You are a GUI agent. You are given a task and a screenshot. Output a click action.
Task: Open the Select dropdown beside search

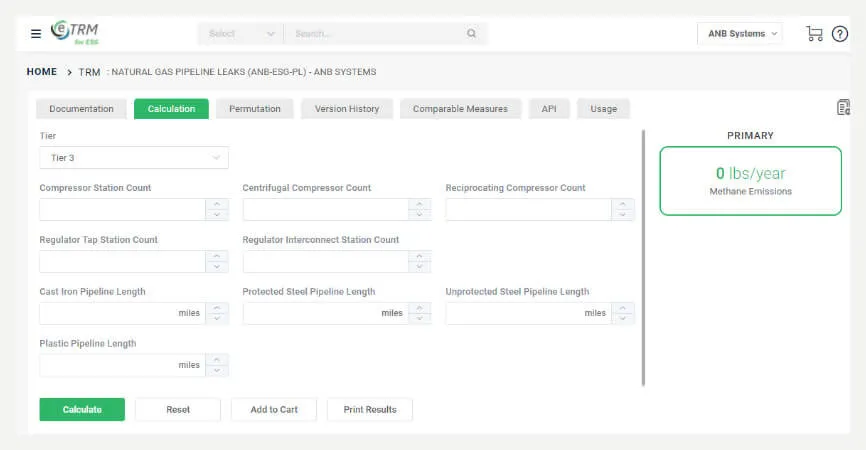pyautogui.click(x=240, y=34)
